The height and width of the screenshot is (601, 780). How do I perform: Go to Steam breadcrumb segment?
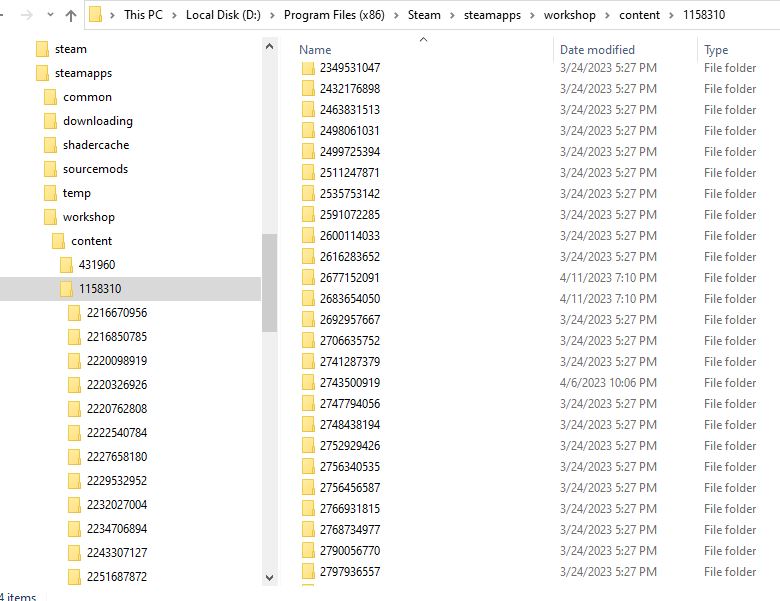click(424, 15)
